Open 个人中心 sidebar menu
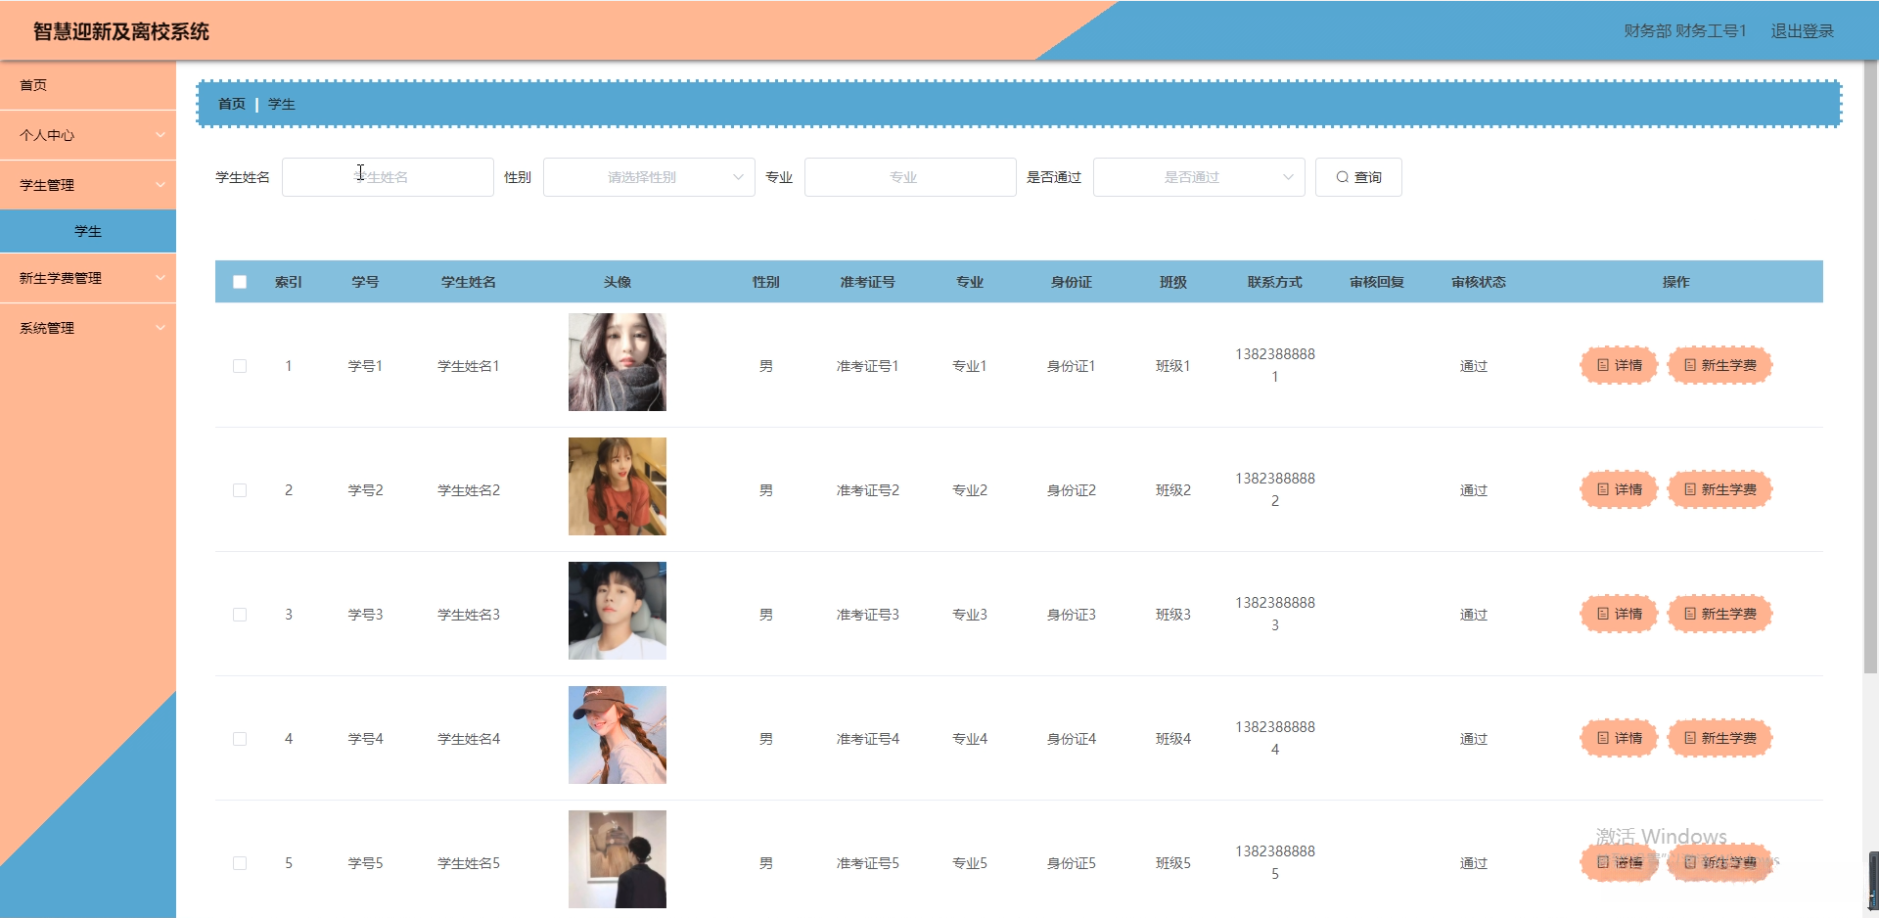The width and height of the screenshot is (1879, 918). [88, 135]
